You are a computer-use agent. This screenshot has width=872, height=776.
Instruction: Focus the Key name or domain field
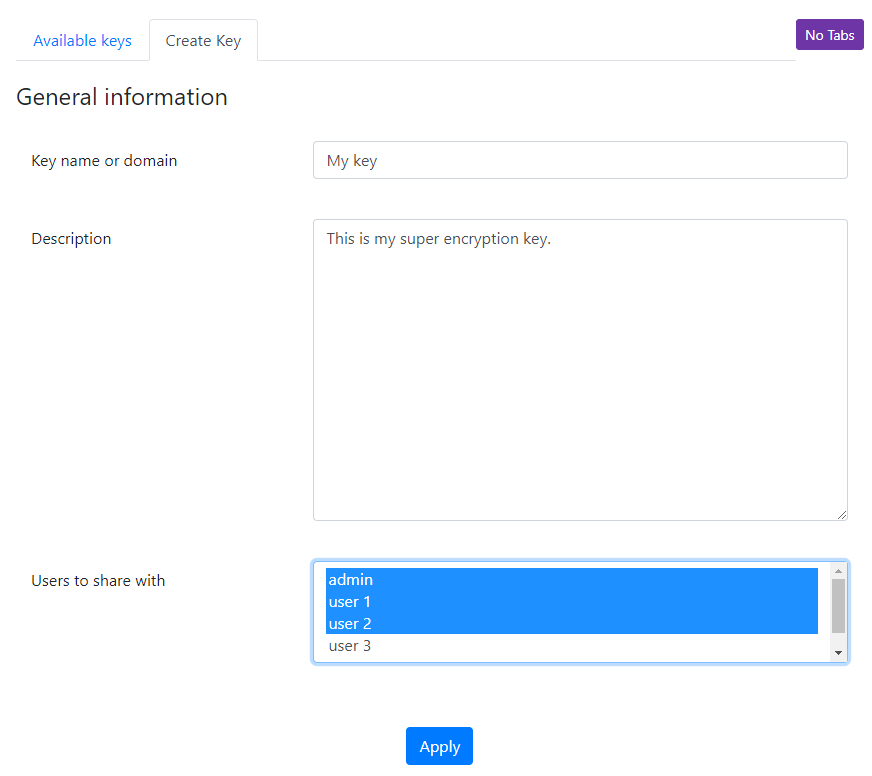[580, 160]
